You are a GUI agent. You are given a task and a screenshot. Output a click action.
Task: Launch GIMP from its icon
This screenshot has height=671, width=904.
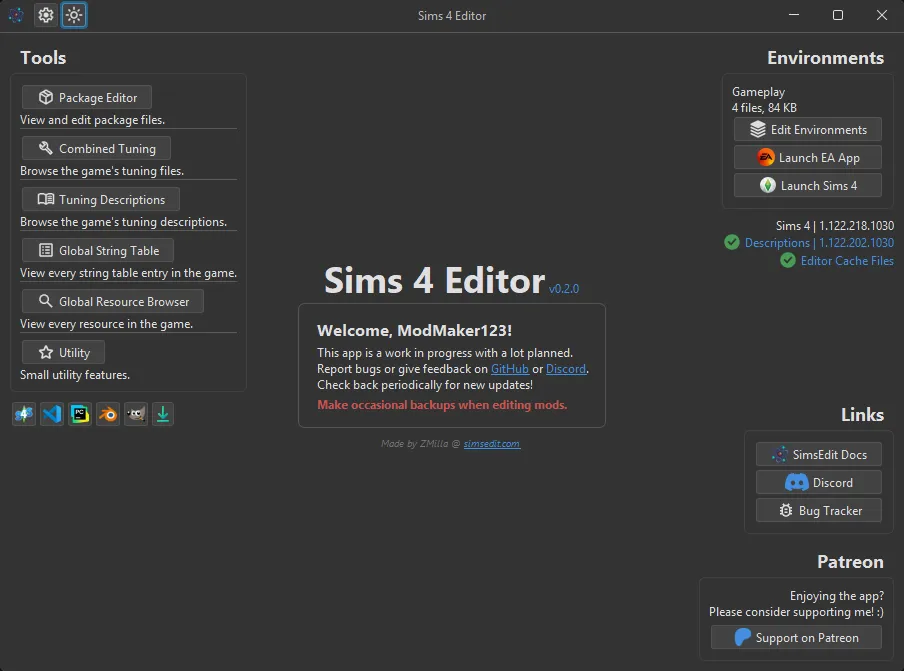pos(135,414)
